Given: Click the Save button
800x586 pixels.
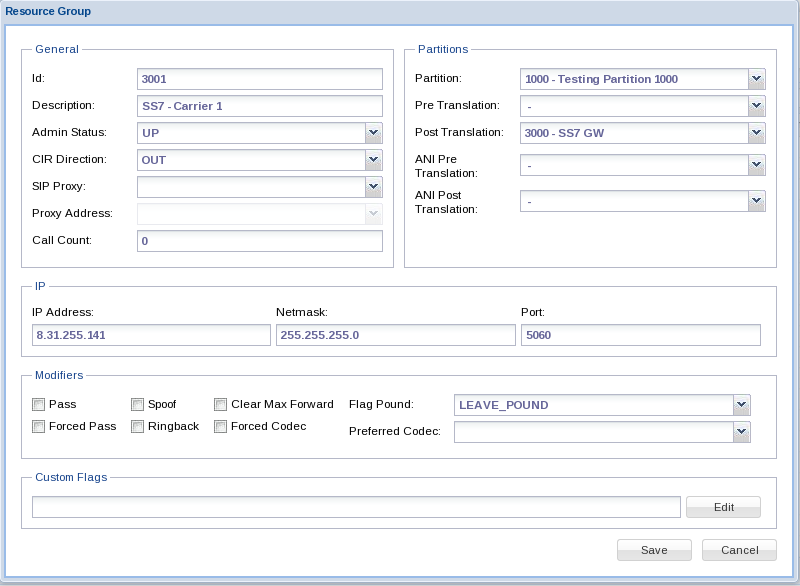Looking at the screenshot, I should click(654, 550).
